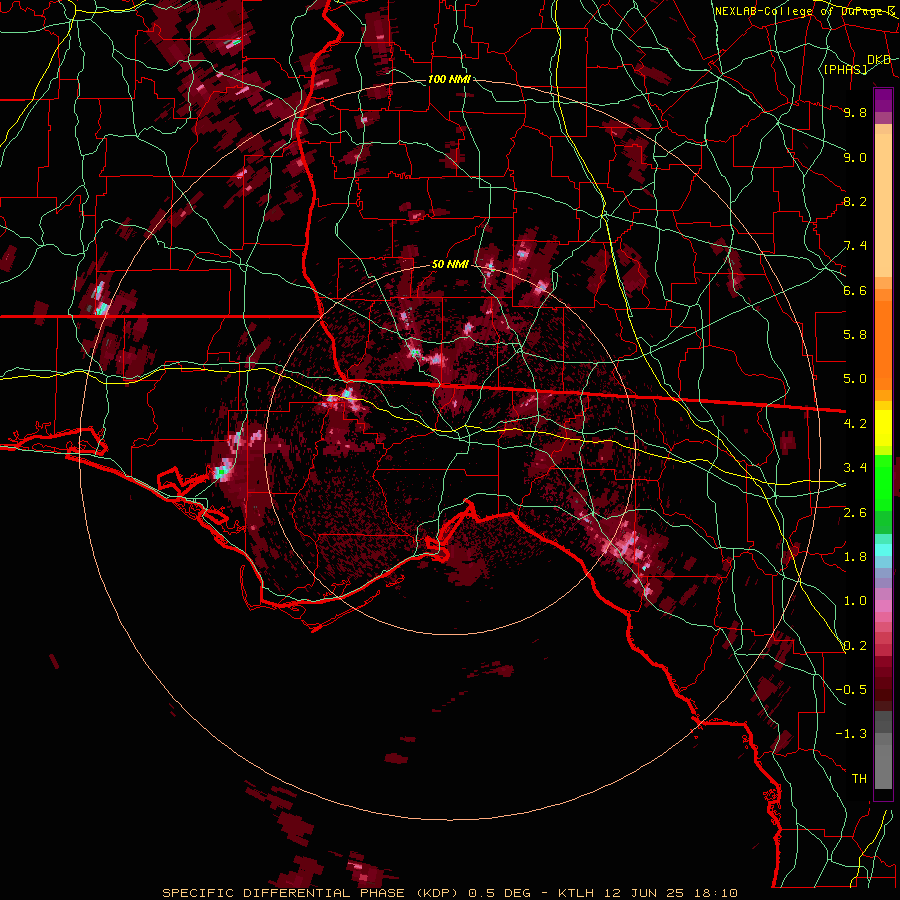This screenshot has height=900, width=900.
Task: Click the 2.6 value on the color scale
Action: tap(855, 513)
